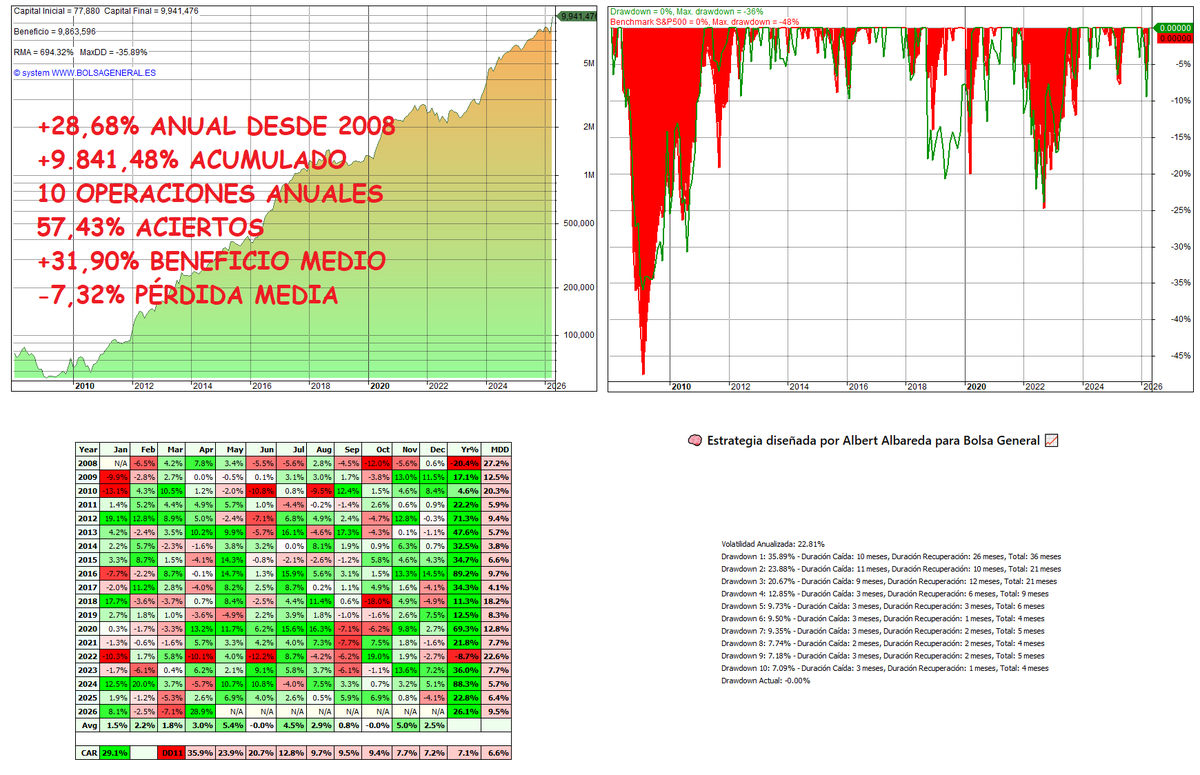This screenshot has width=1200, height=775.
Task: Click the chart emoji after Bolsa General
Action: (x=1050, y=440)
